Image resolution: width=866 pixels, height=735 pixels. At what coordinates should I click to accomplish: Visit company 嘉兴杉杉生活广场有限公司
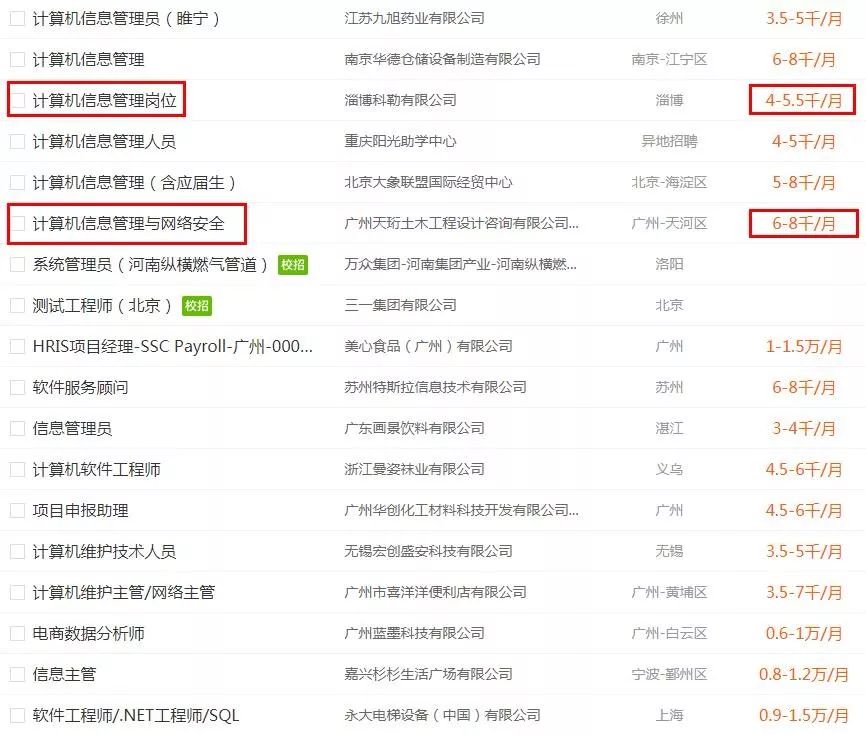[428, 674]
